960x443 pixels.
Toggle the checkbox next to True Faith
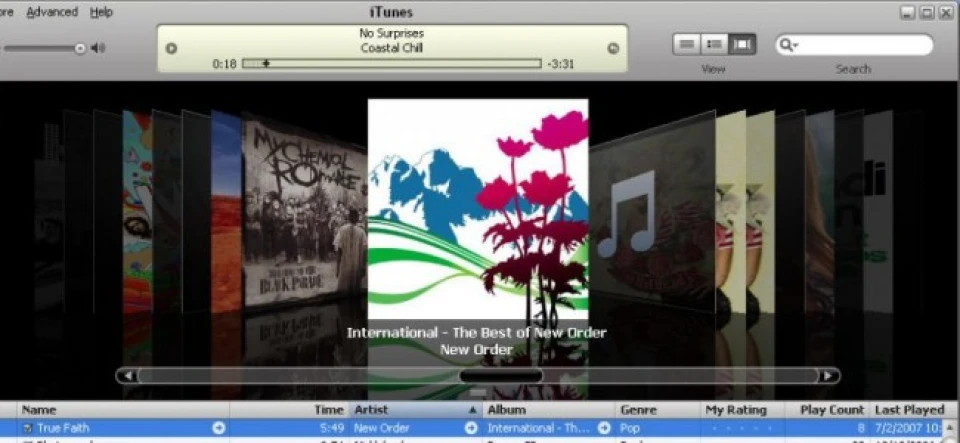pyautogui.click(x=27, y=428)
